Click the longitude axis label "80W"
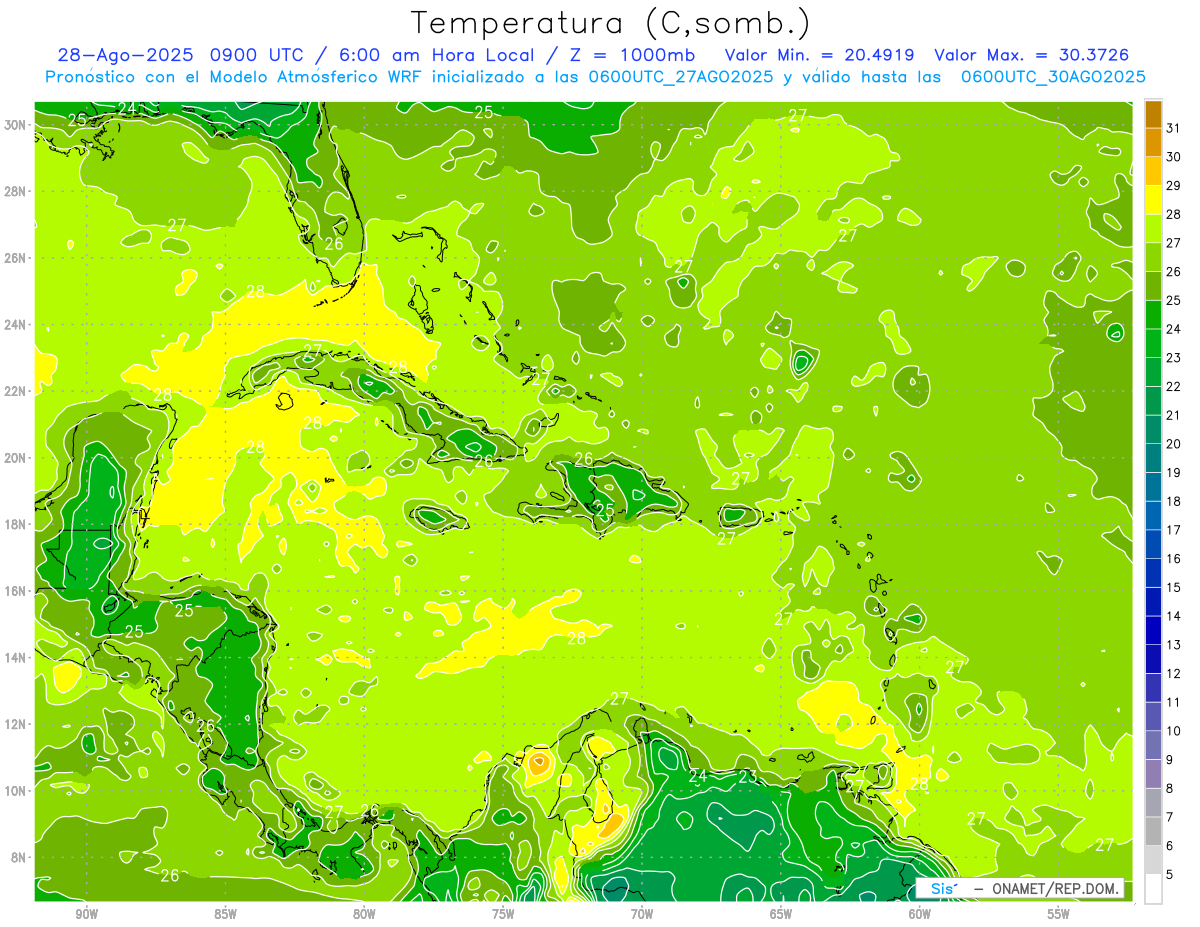This screenshot has width=1200, height=927. tap(364, 913)
